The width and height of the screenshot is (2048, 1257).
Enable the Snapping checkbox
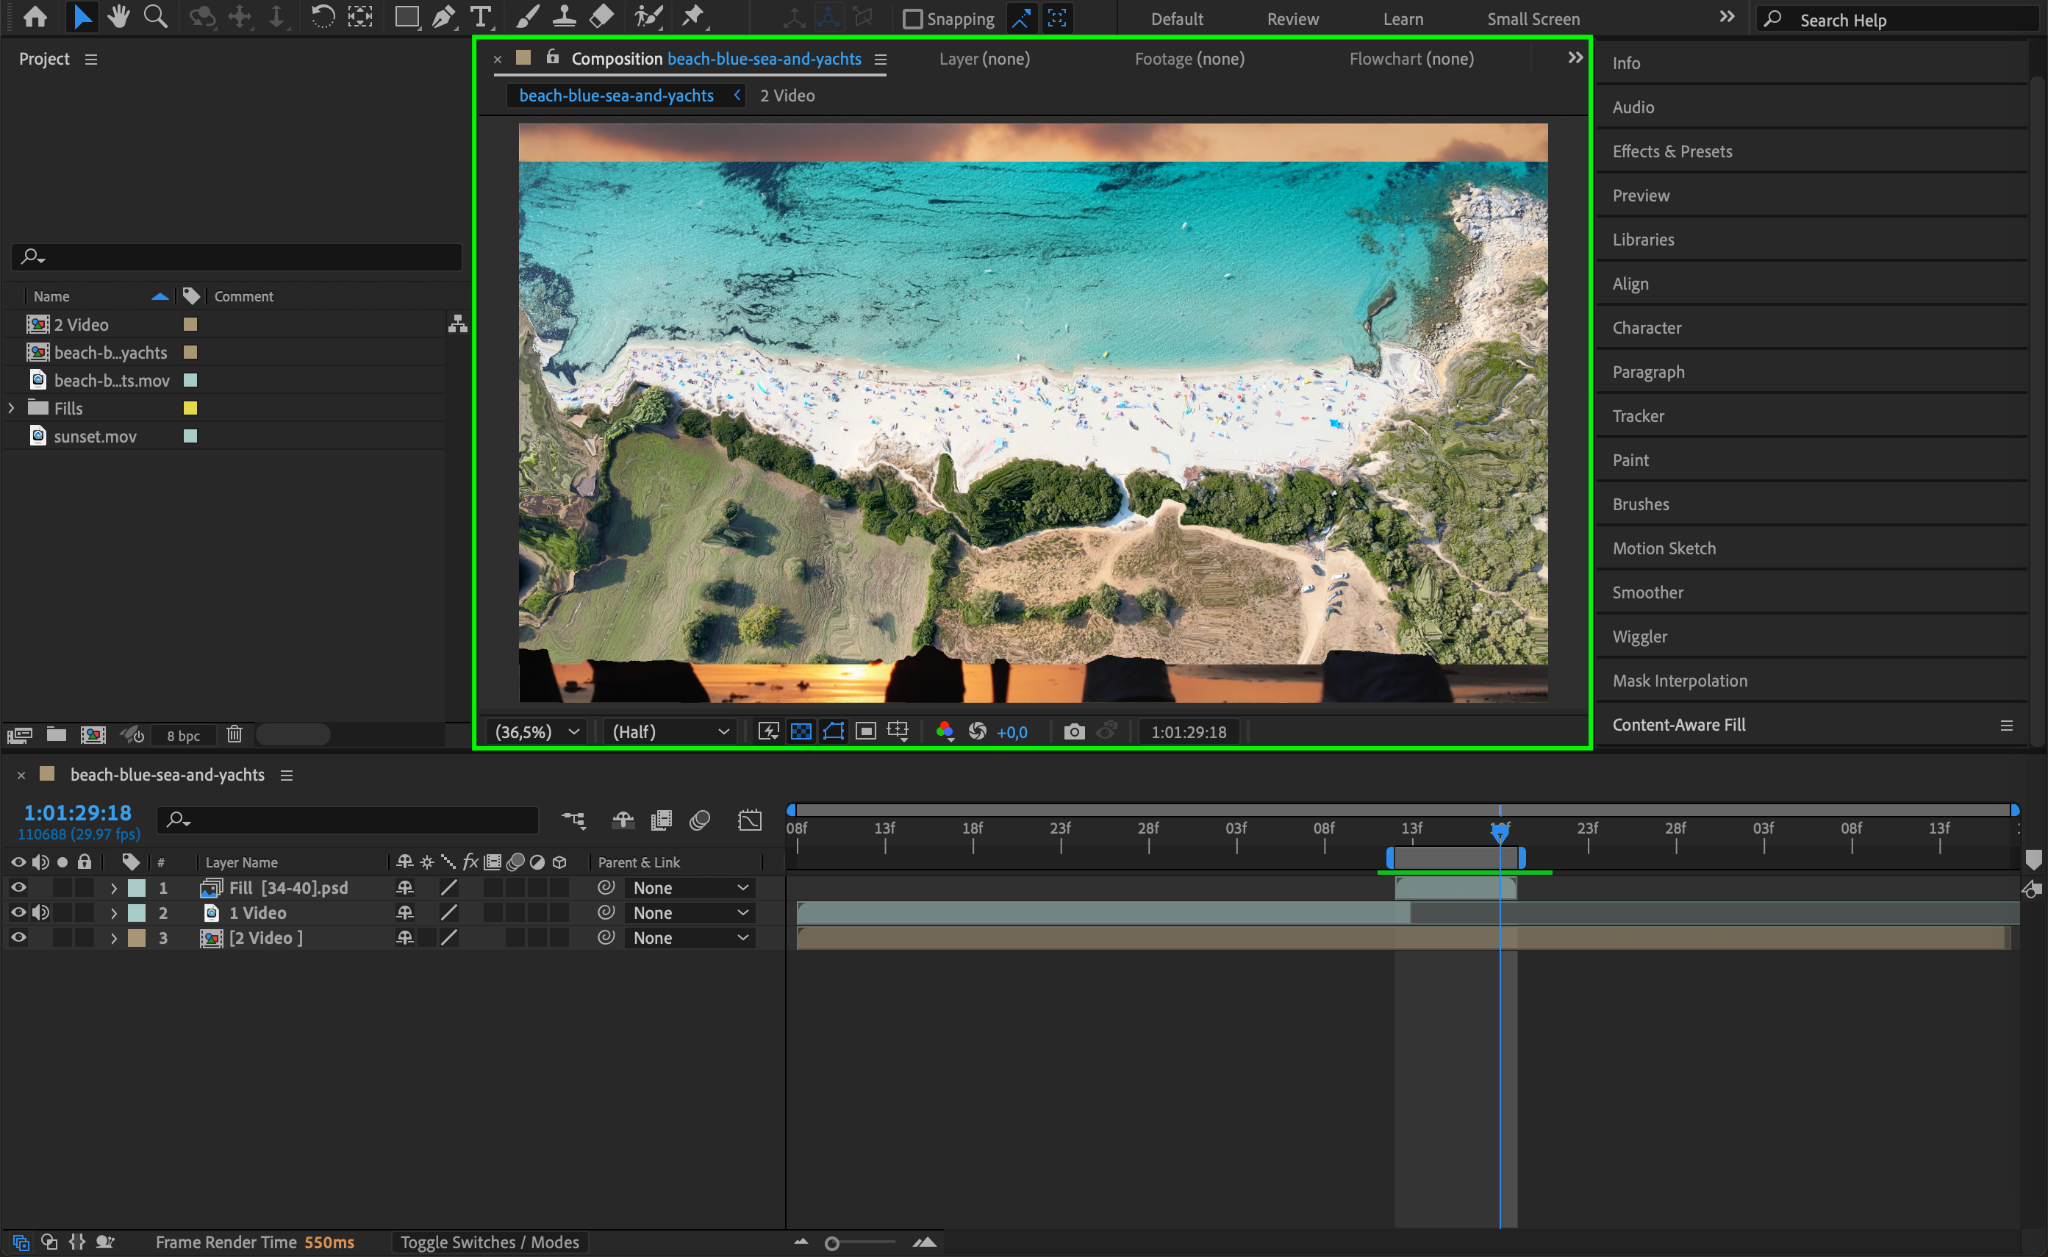[x=912, y=19]
